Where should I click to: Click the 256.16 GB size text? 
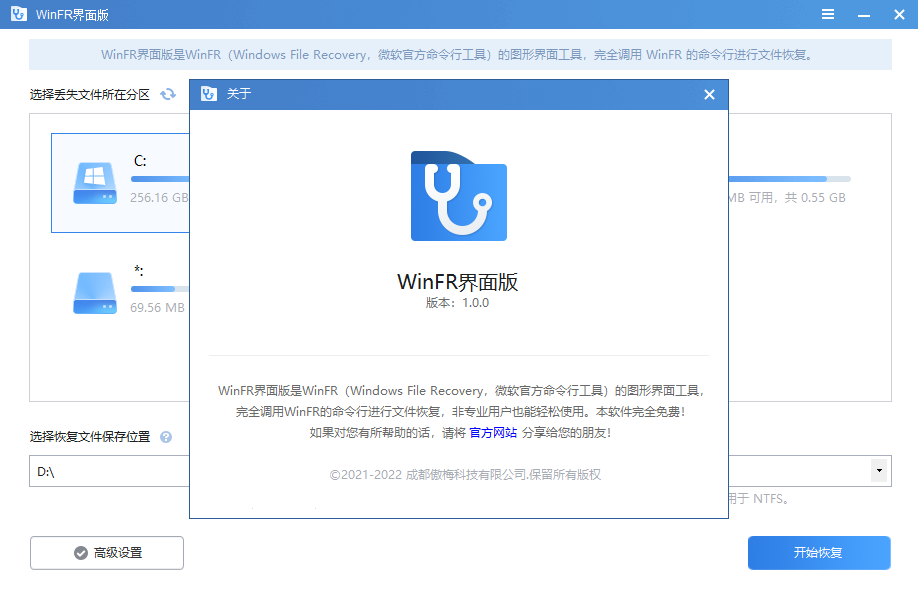159,197
